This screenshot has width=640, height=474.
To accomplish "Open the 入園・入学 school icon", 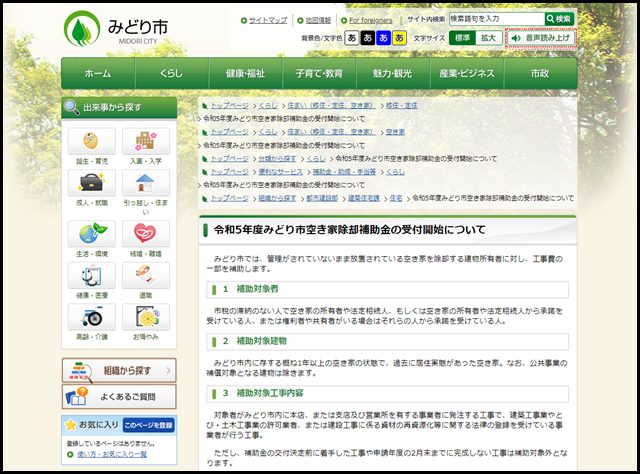I will click(x=146, y=142).
